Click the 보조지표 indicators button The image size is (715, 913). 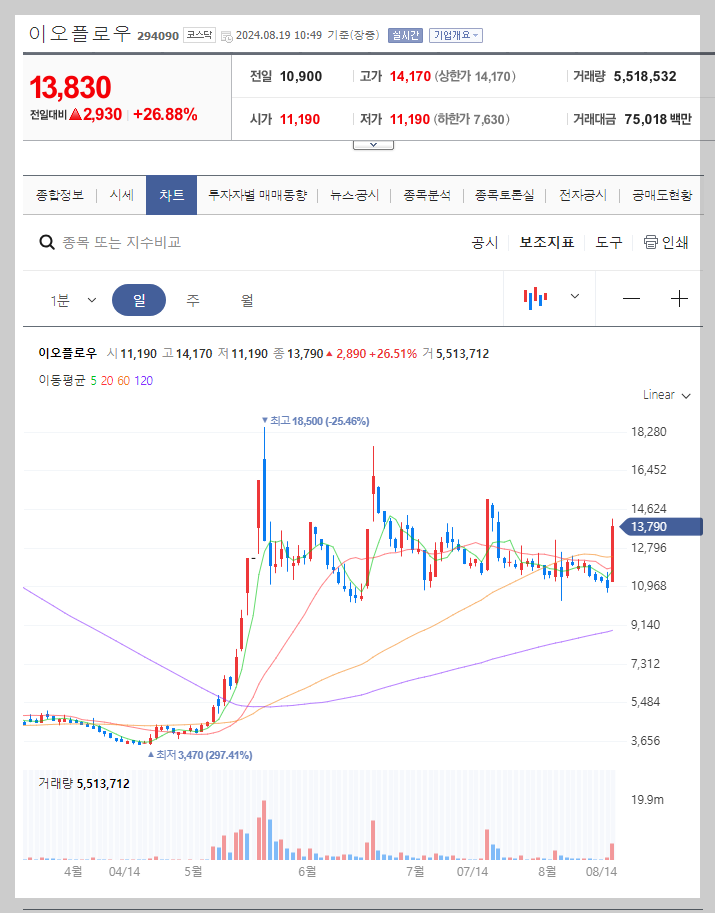[546, 242]
